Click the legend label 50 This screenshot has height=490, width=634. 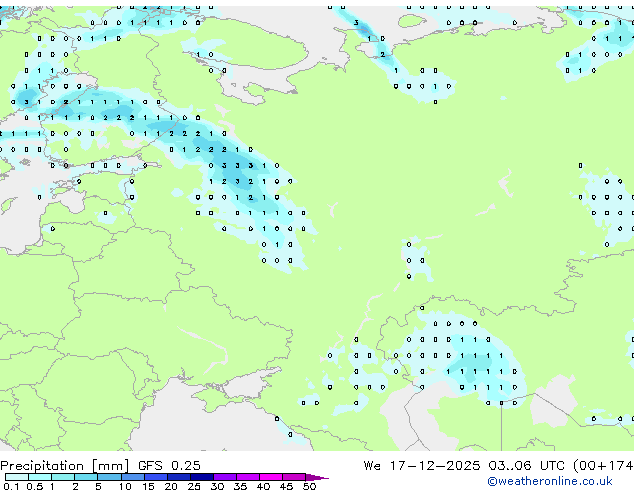click(310, 486)
